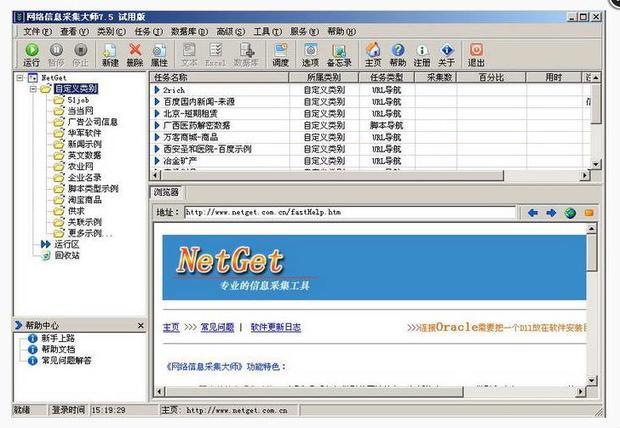Screen dimensions: 620x428
Task: Select the 冶金矿产 task row
Action: [372, 161]
